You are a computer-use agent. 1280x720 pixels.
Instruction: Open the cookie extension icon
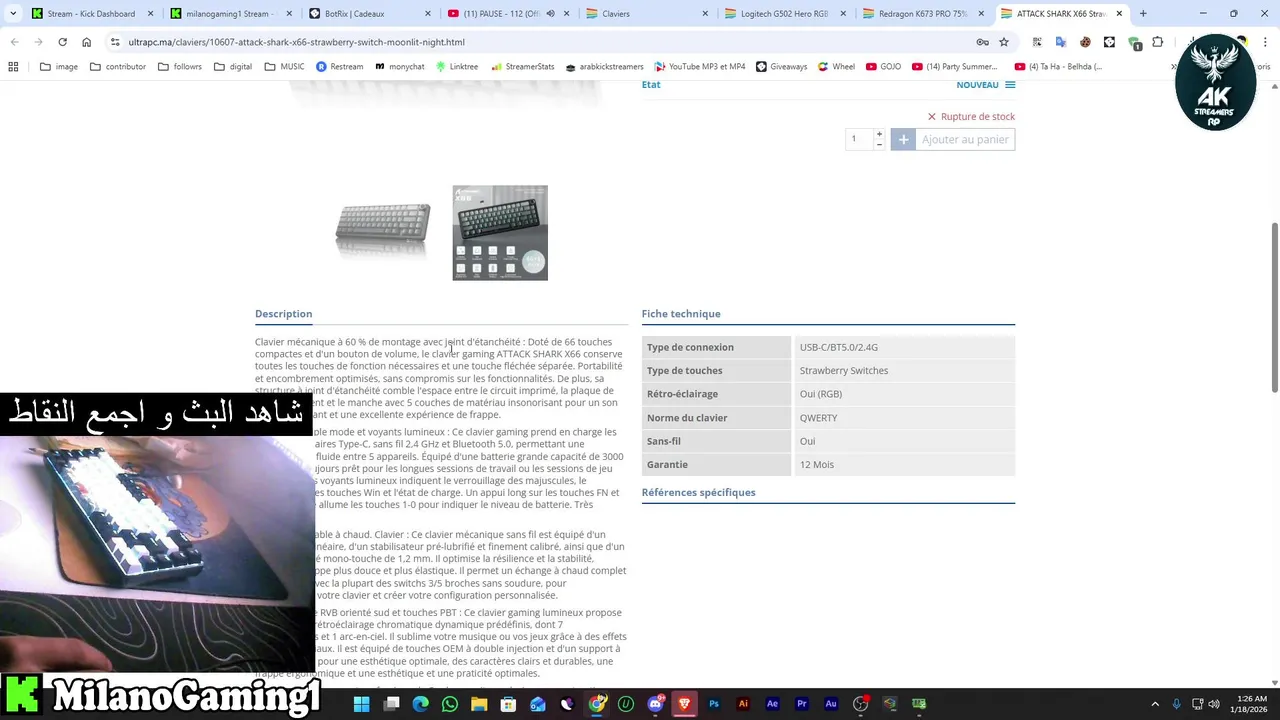[x=1085, y=42]
